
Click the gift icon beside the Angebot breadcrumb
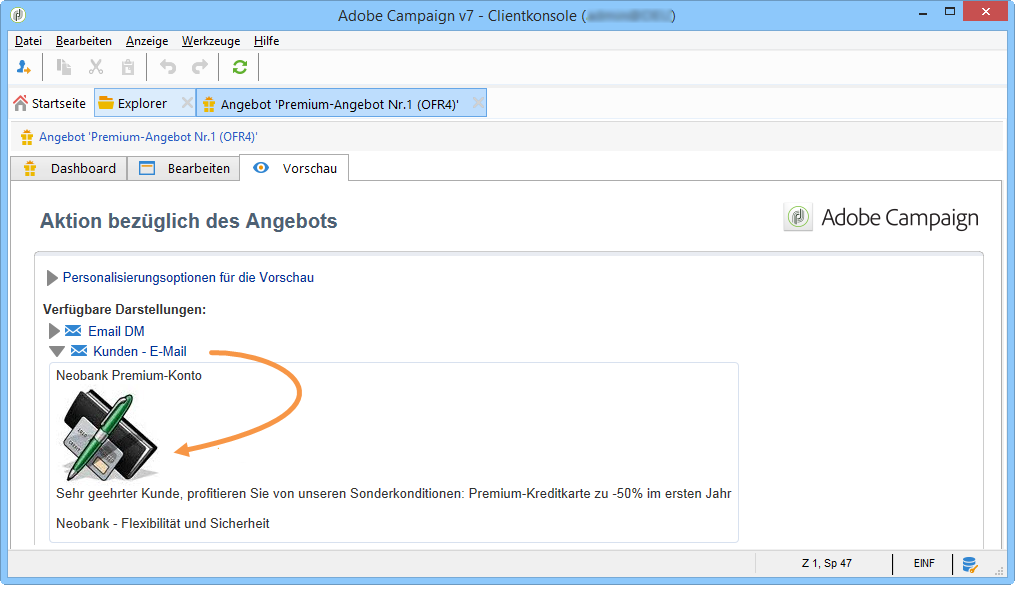click(26, 138)
